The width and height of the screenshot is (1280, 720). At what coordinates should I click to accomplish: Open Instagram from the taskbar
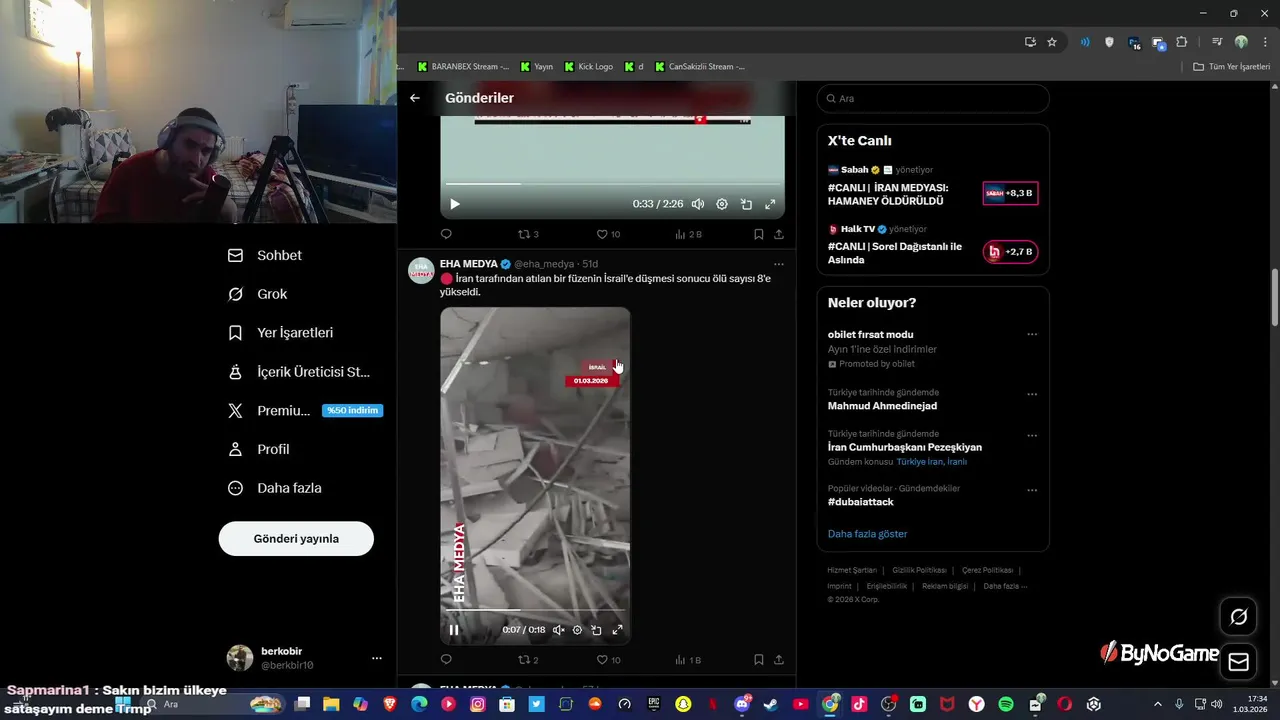tap(478, 704)
